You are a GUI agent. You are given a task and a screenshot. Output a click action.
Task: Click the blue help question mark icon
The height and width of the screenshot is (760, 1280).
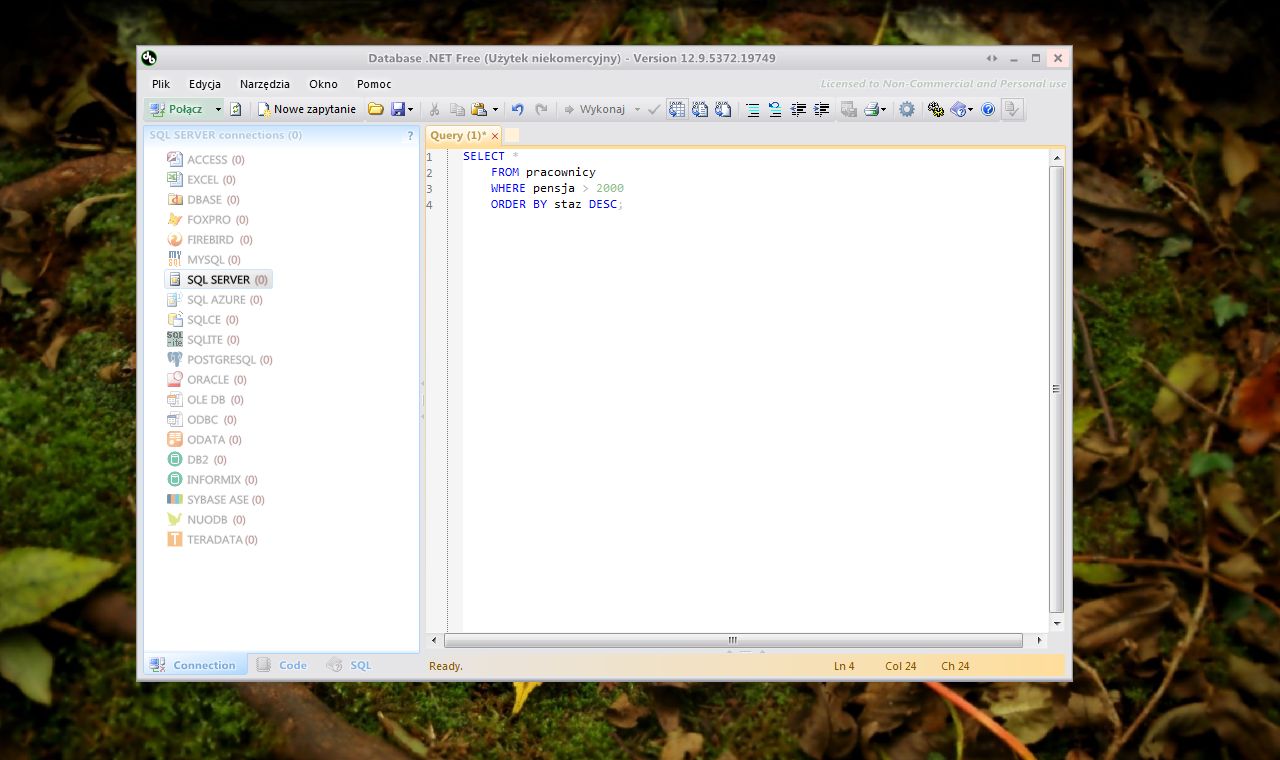click(988, 109)
